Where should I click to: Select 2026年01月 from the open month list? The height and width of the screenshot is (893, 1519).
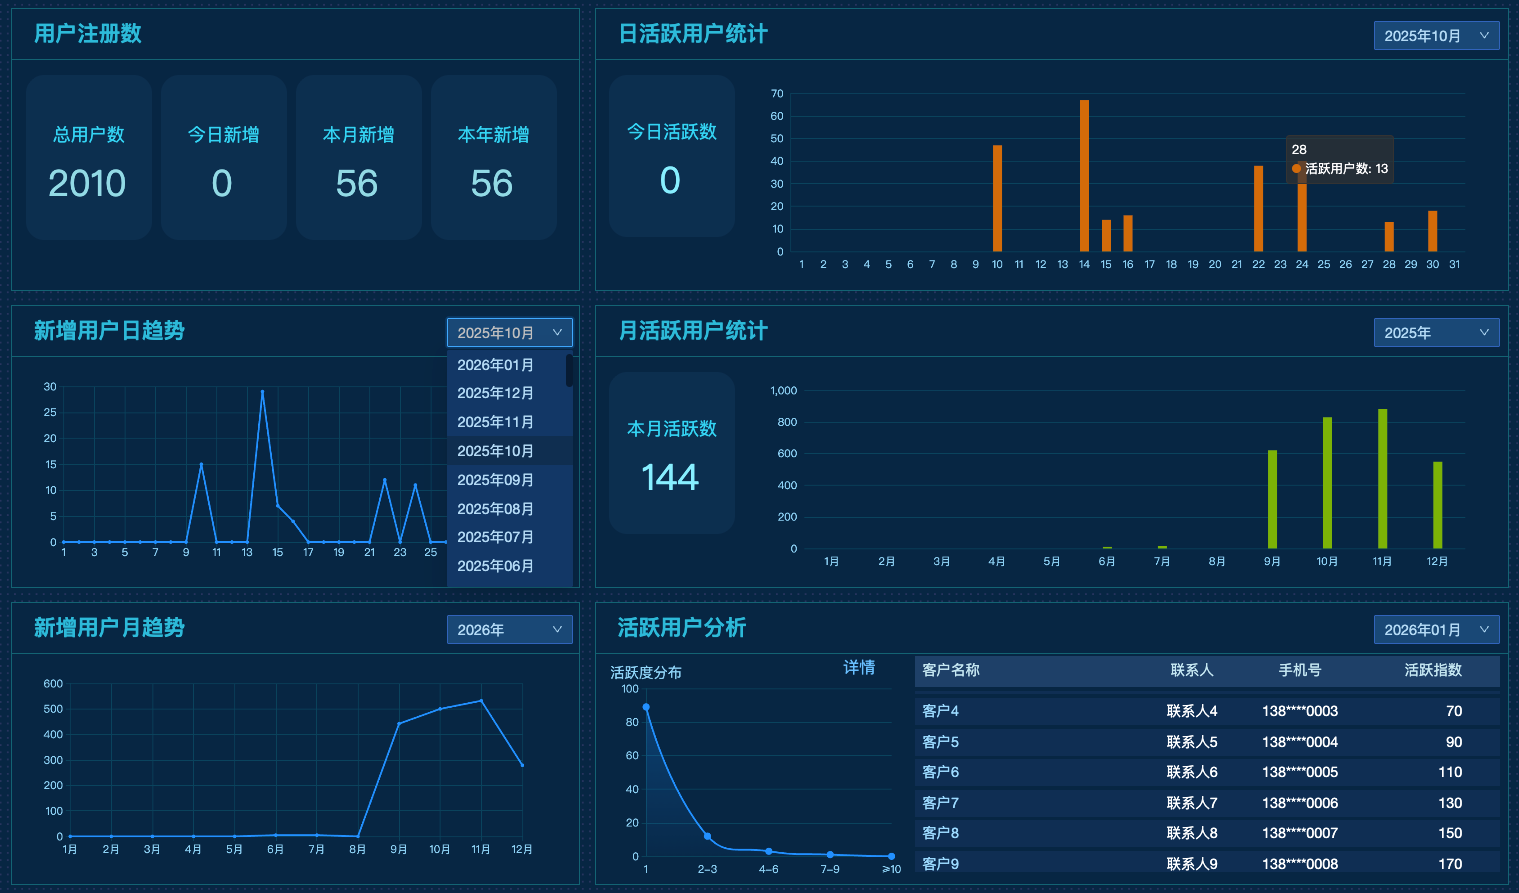click(x=496, y=365)
